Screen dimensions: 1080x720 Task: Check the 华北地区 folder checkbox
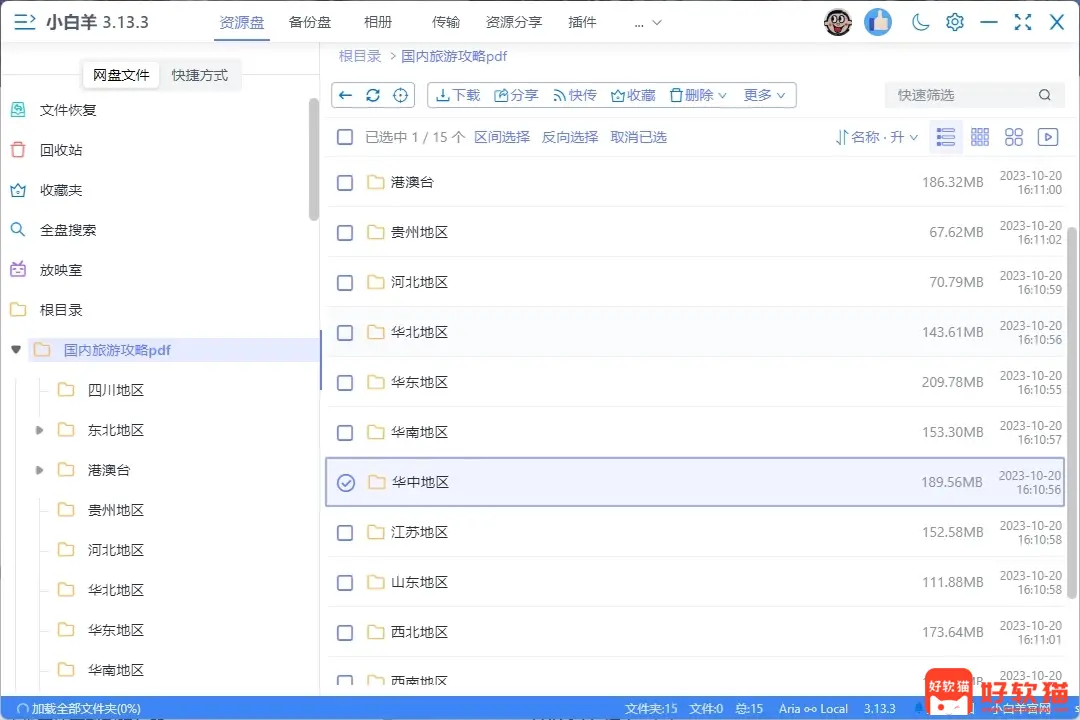tap(345, 333)
